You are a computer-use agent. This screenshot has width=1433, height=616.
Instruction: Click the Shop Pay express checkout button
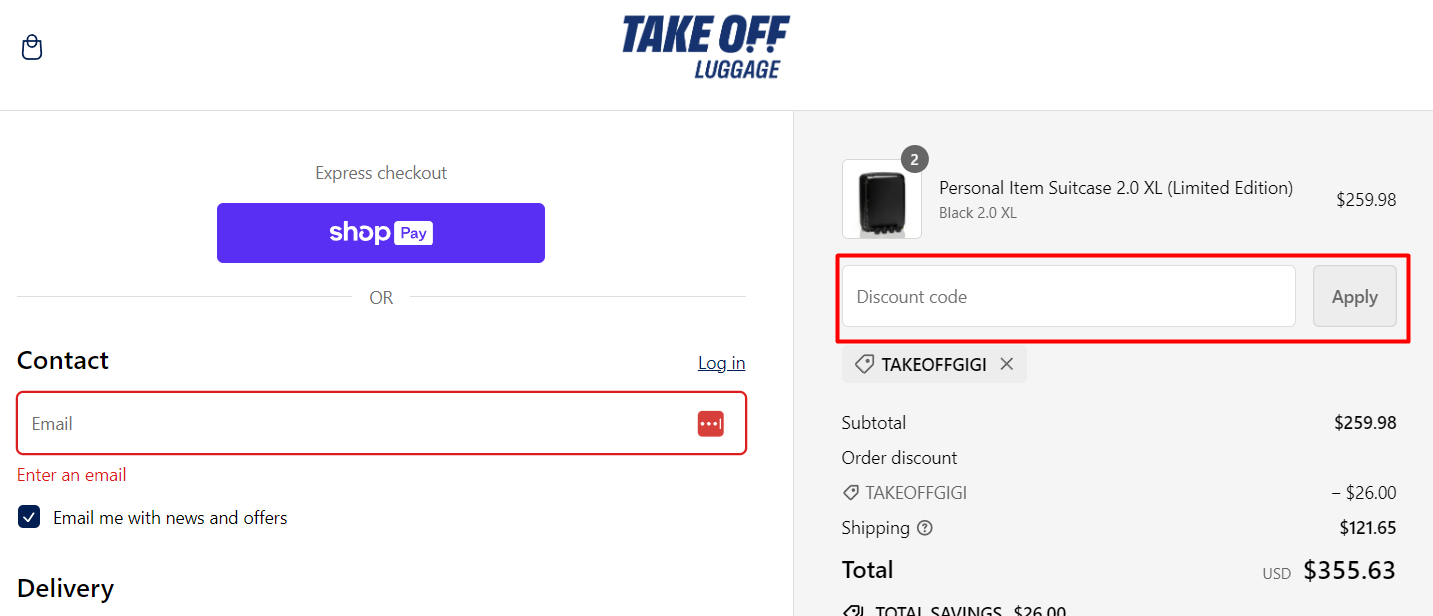(x=380, y=232)
